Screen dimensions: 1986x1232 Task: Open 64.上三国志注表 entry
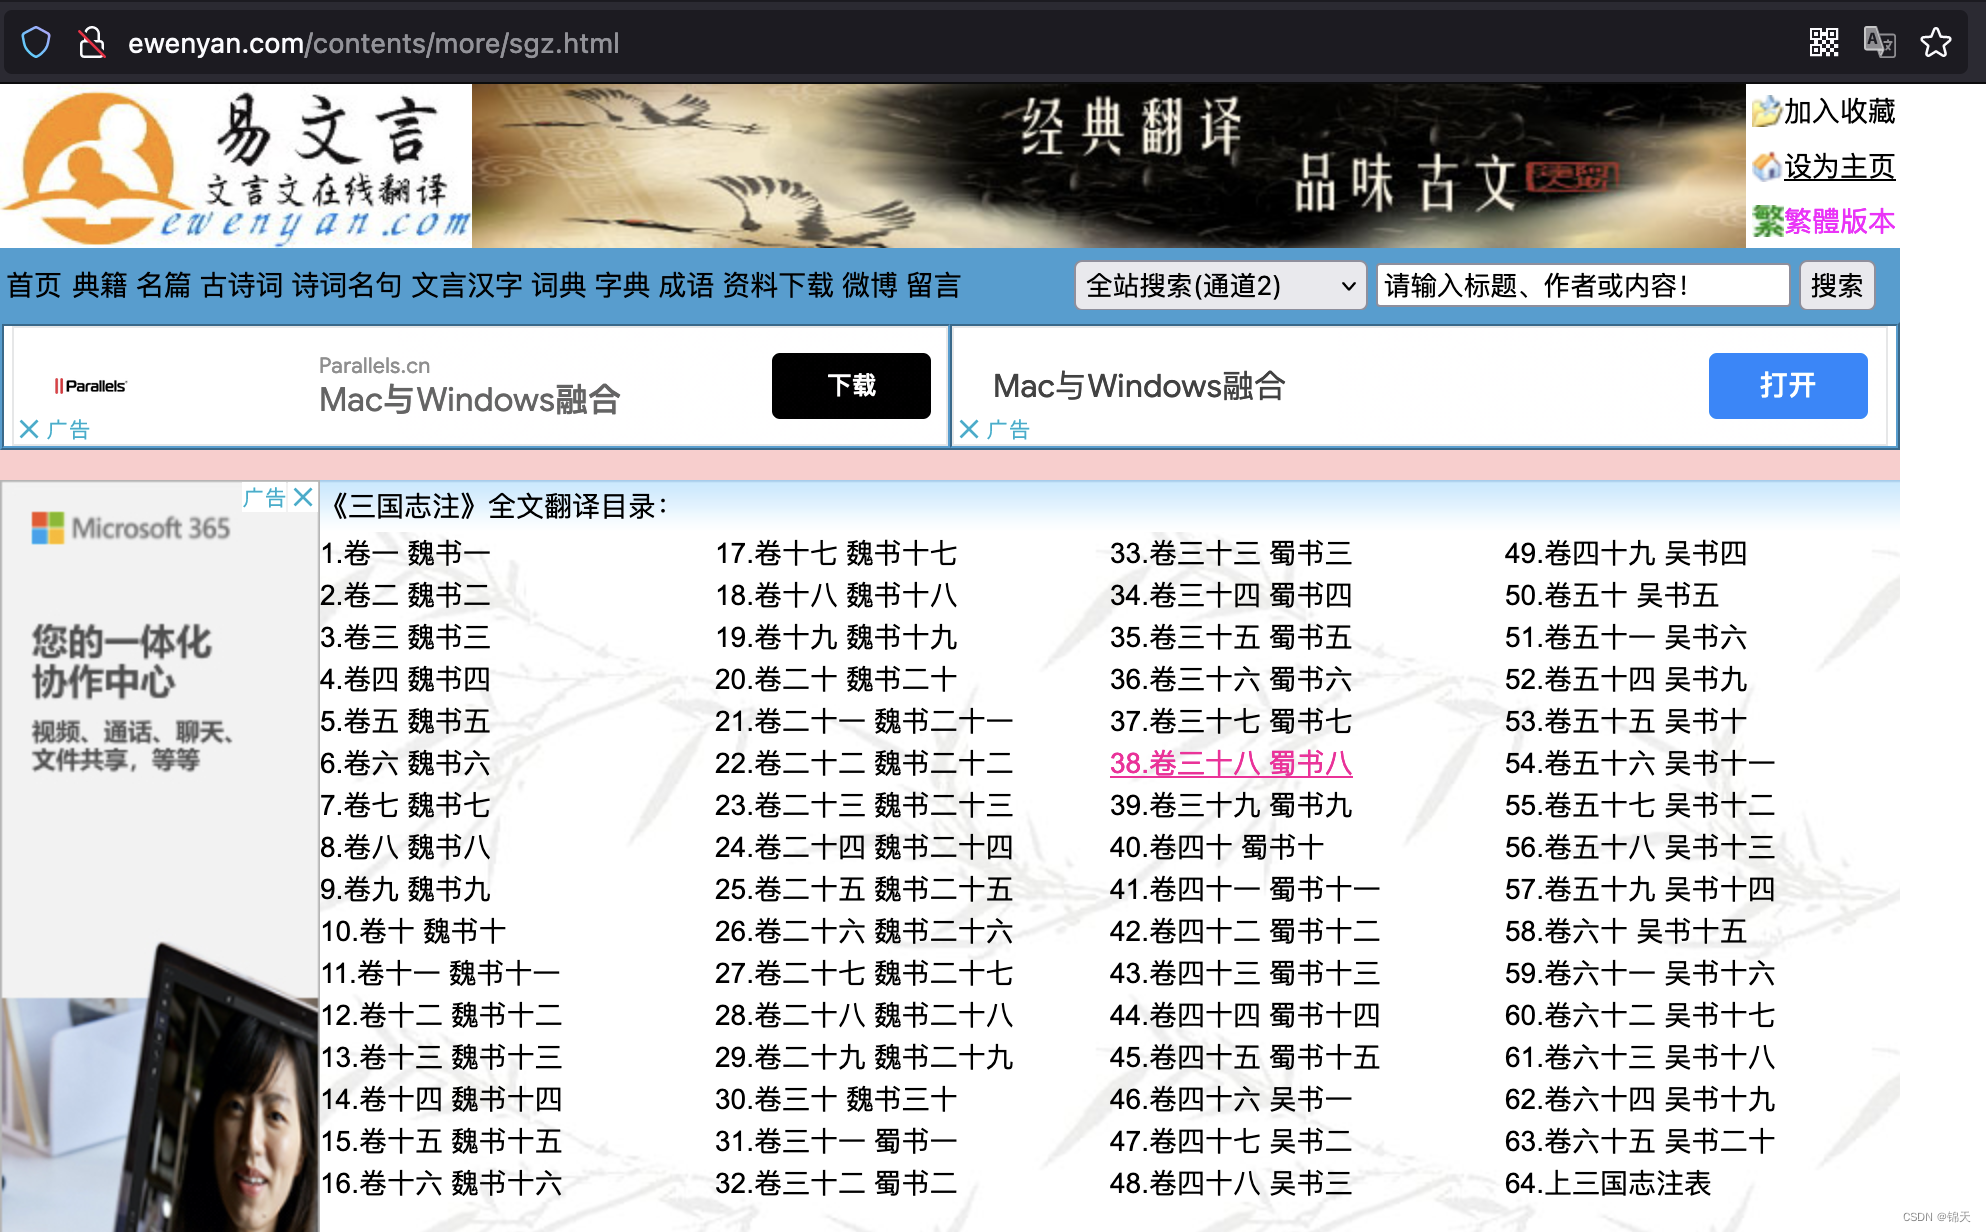tap(1607, 1184)
